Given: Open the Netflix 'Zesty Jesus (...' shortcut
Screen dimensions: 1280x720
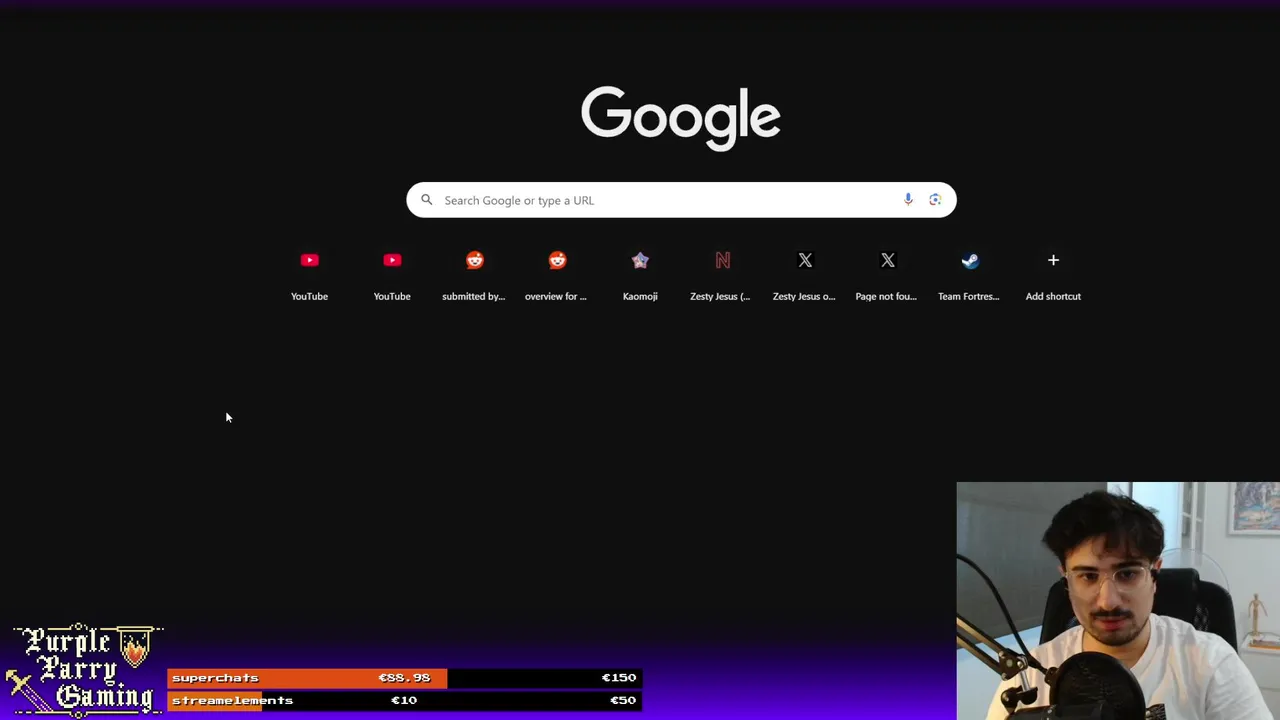Looking at the screenshot, I should 722,273.
